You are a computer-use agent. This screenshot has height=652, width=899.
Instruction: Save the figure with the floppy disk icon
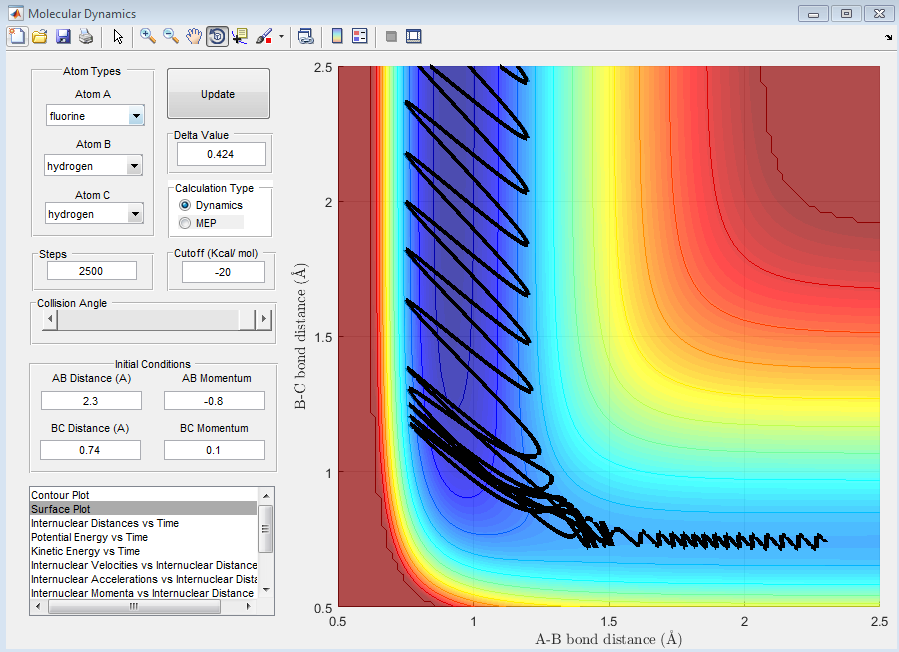(63, 37)
